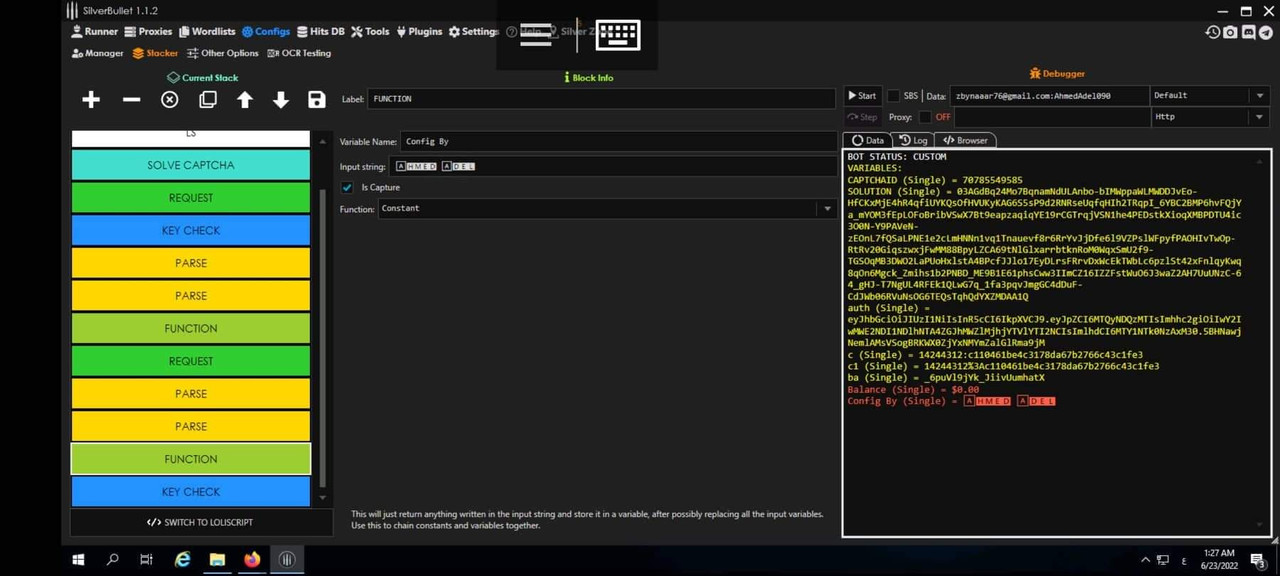This screenshot has width=1280, height=576.
Task: Click the Variable Name field
Action: click(x=618, y=142)
